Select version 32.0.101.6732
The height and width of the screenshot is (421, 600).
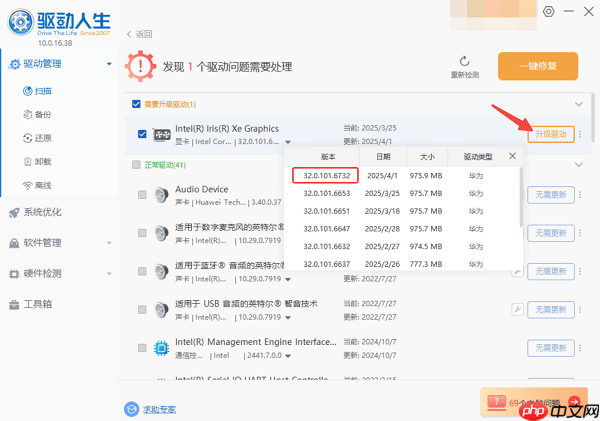[x=326, y=176]
